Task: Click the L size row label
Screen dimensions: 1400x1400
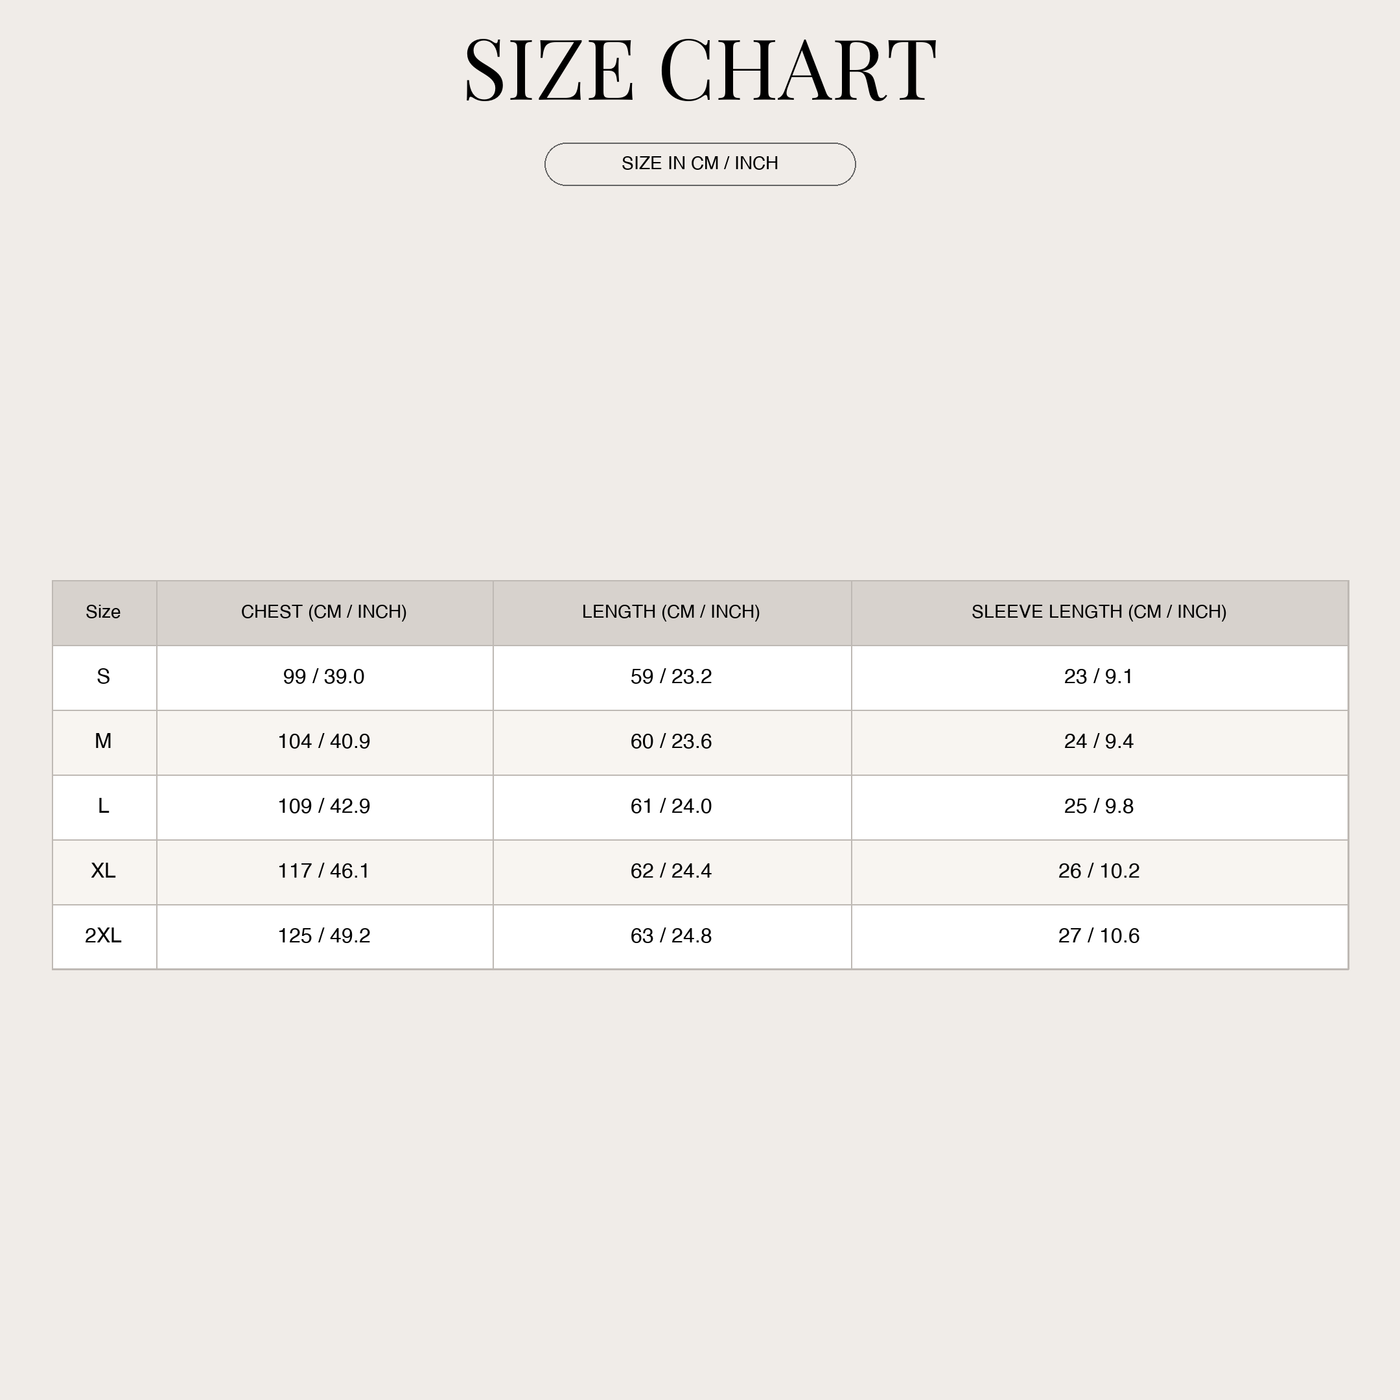Action: [x=103, y=807]
